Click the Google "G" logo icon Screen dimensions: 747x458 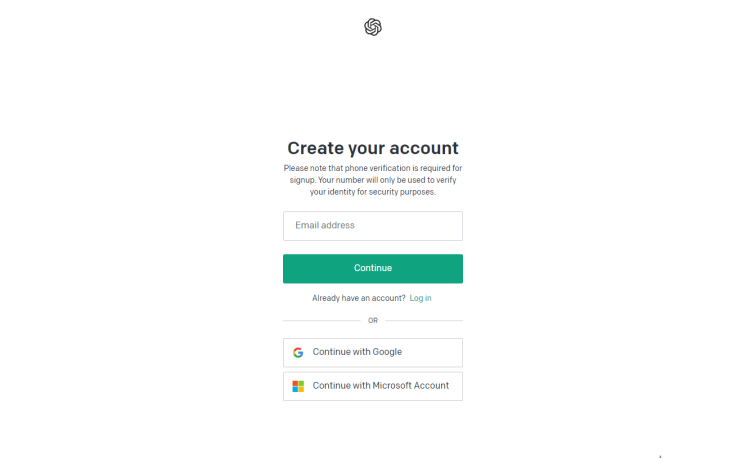[298, 352]
